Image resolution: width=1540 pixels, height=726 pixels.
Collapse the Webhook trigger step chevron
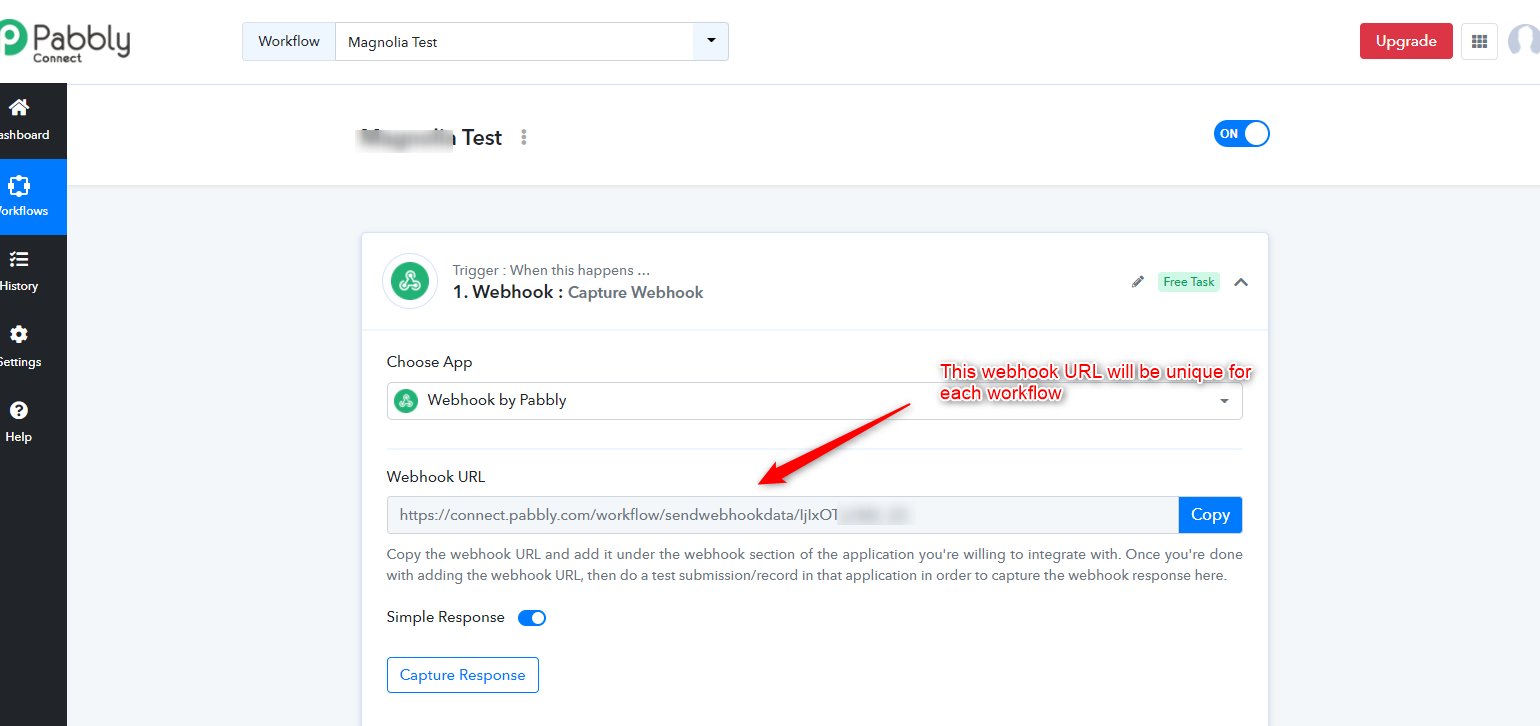tap(1241, 282)
